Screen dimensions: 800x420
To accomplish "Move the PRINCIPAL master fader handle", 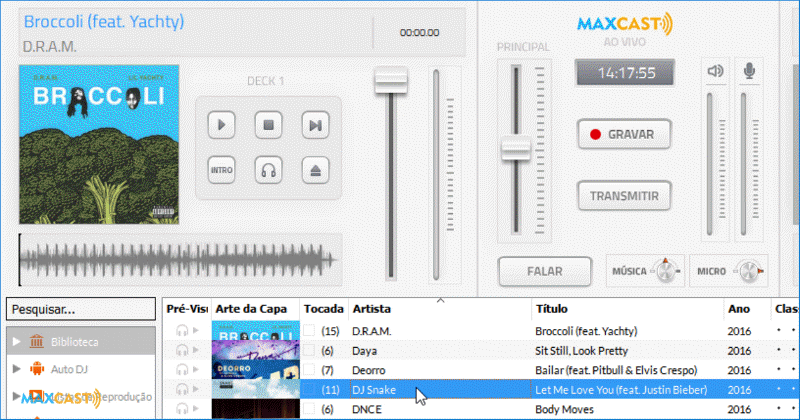I will pos(516,149).
